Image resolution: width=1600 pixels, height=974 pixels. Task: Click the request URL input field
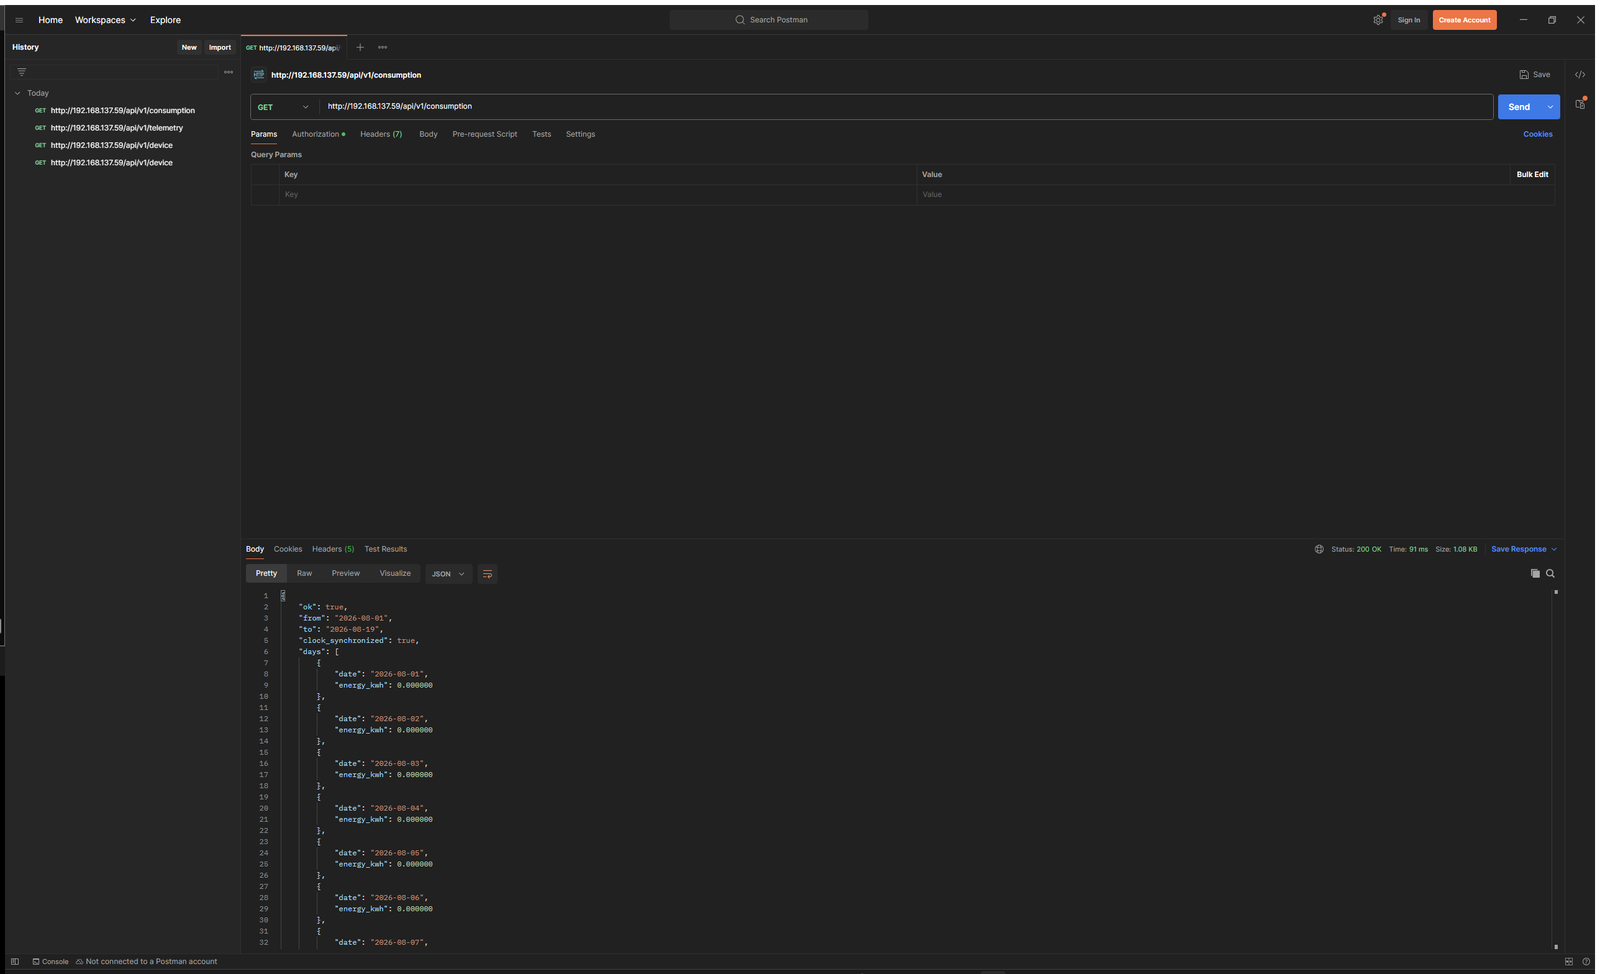(x=906, y=107)
